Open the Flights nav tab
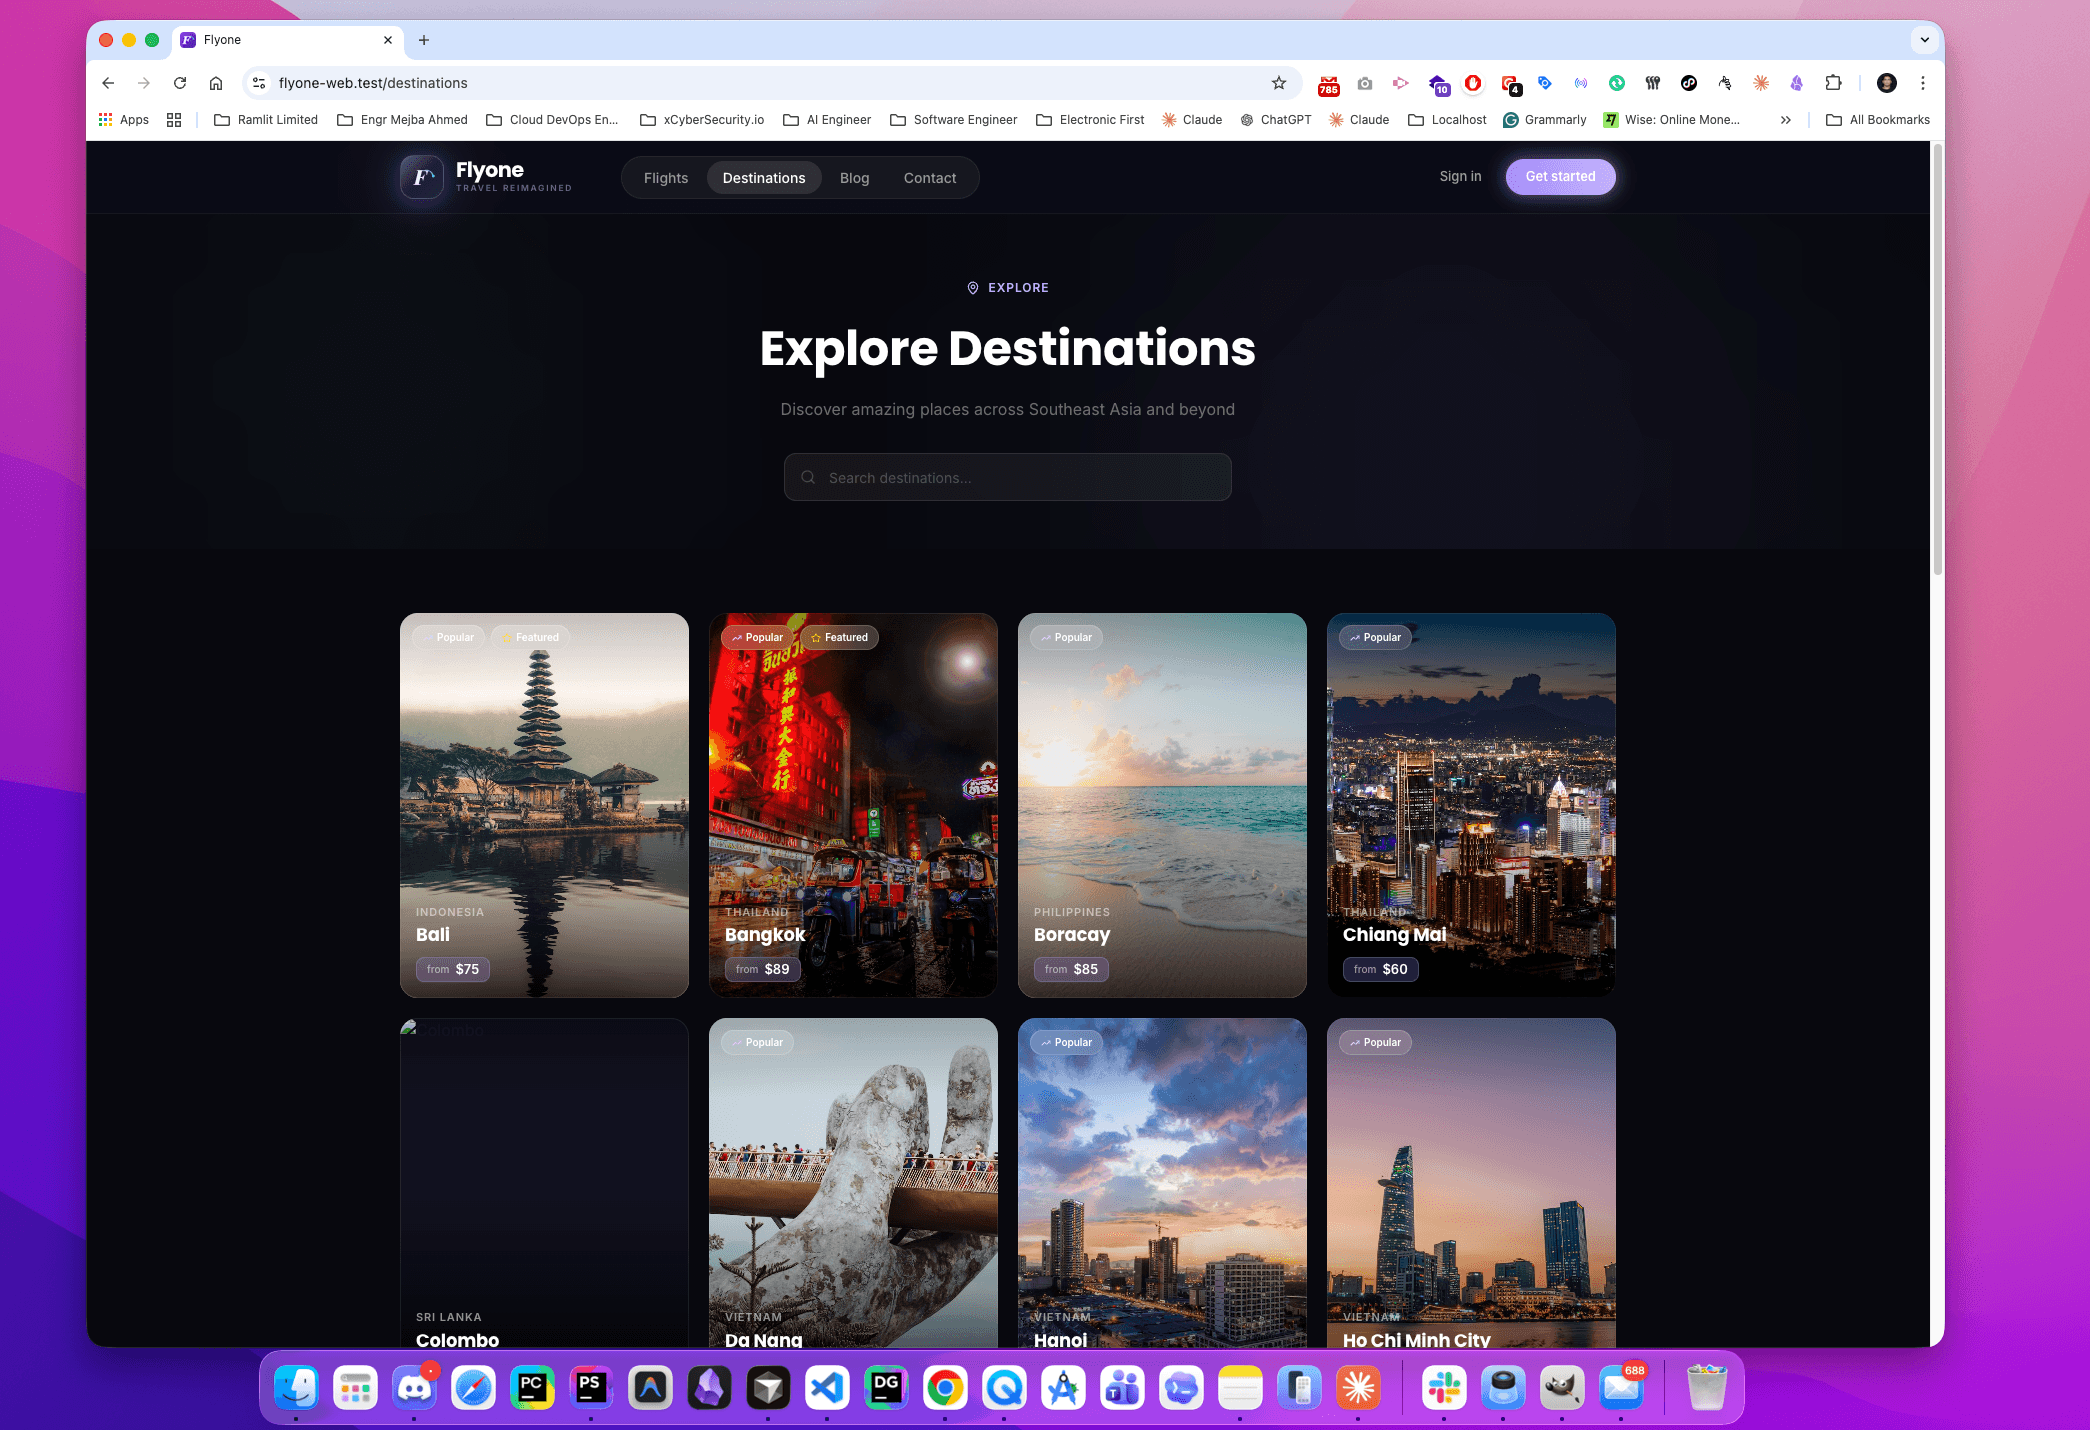The image size is (2090, 1430). click(x=666, y=178)
